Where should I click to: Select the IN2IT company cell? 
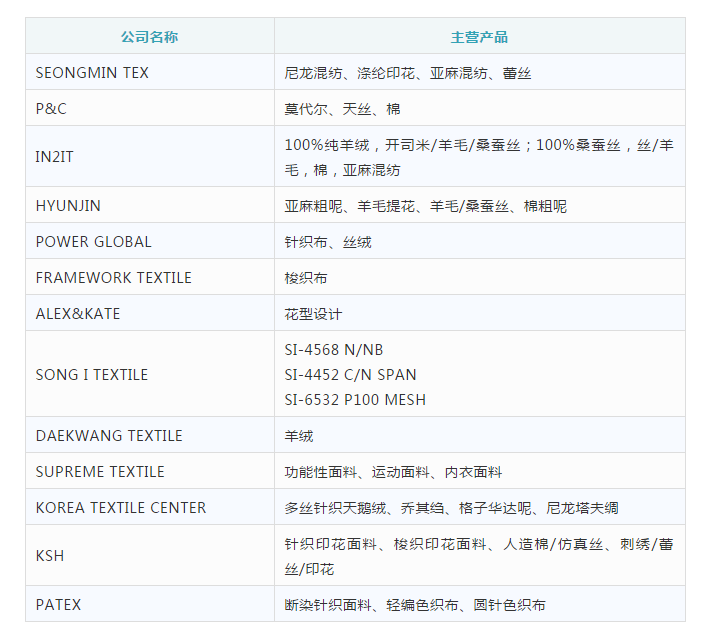[x=150, y=156]
